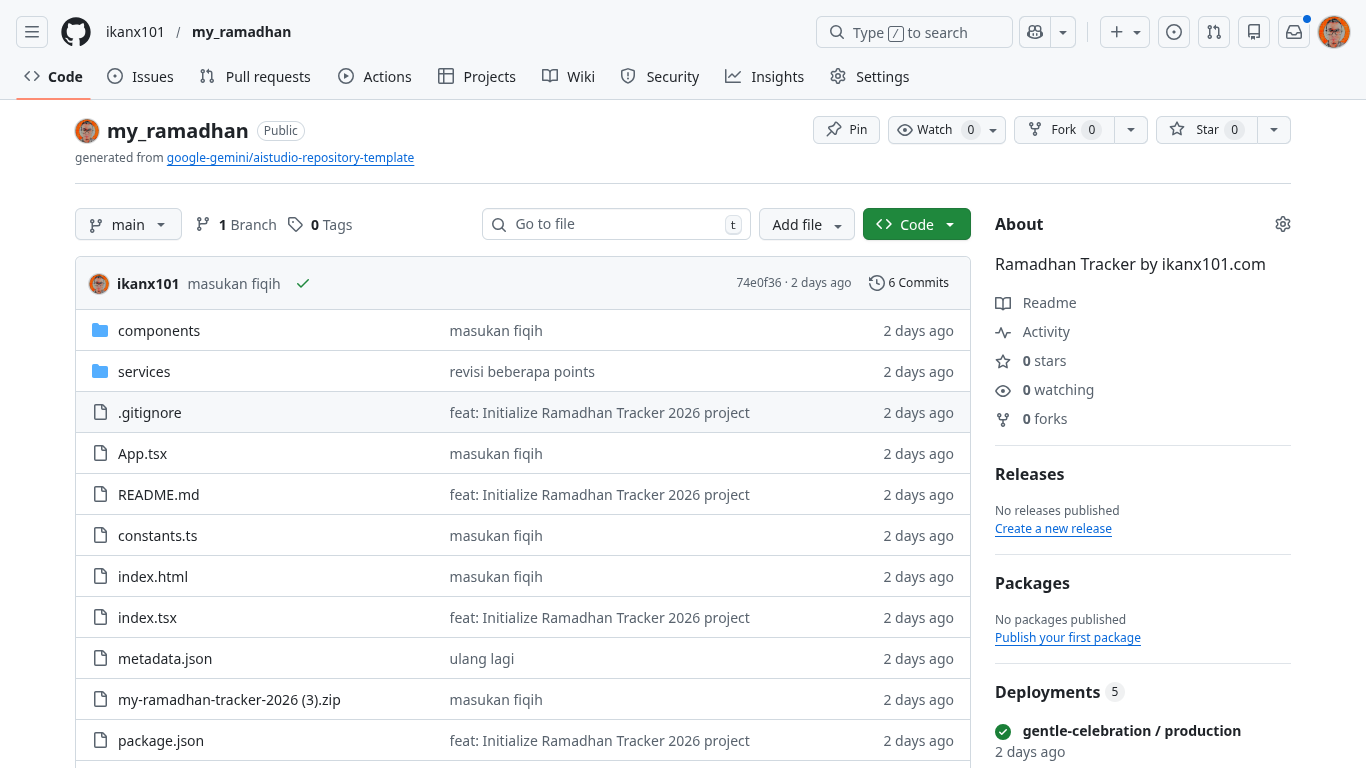
Task: Open the services folder
Action: pyautogui.click(x=144, y=372)
